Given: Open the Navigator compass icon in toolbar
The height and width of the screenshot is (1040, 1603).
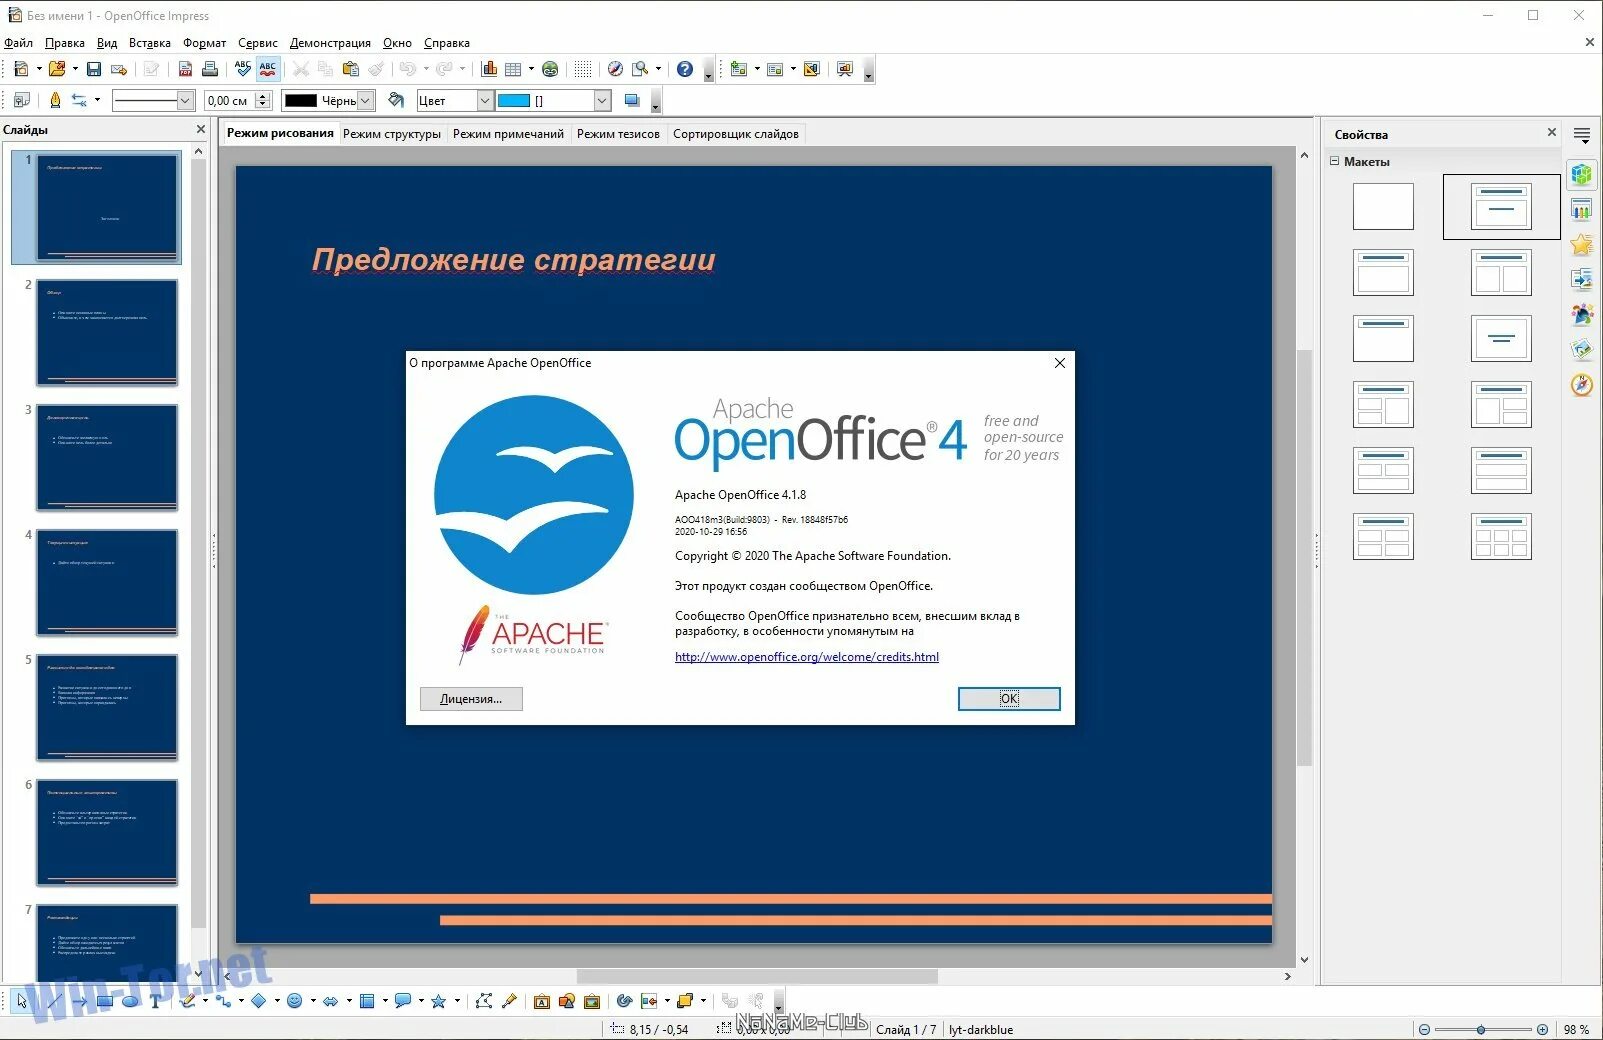Looking at the screenshot, I should (616, 69).
